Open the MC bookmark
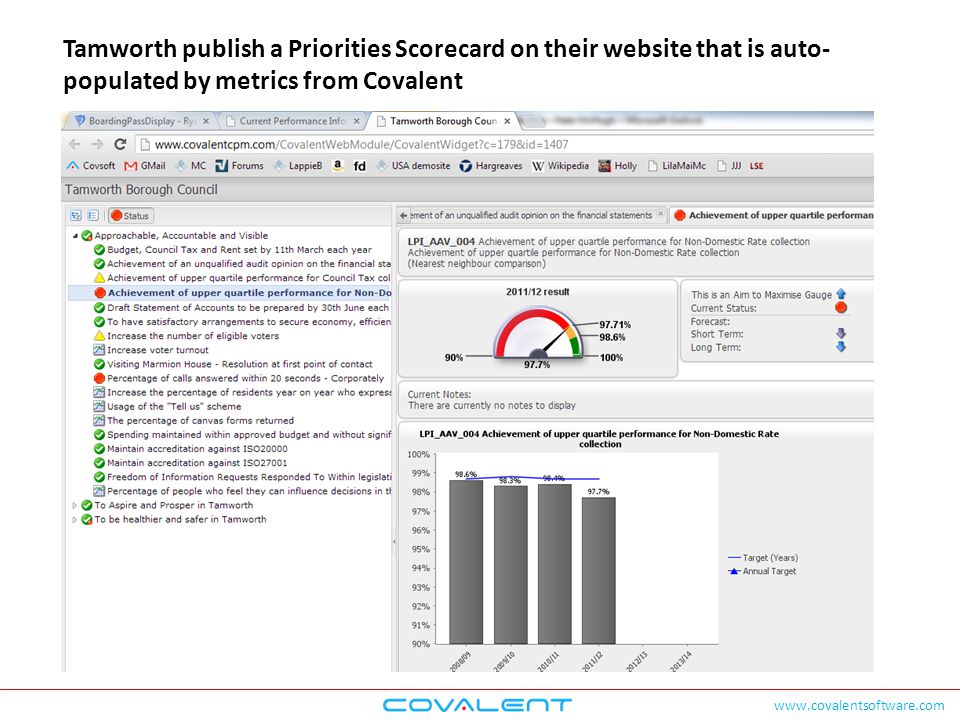 (x=190, y=166)
